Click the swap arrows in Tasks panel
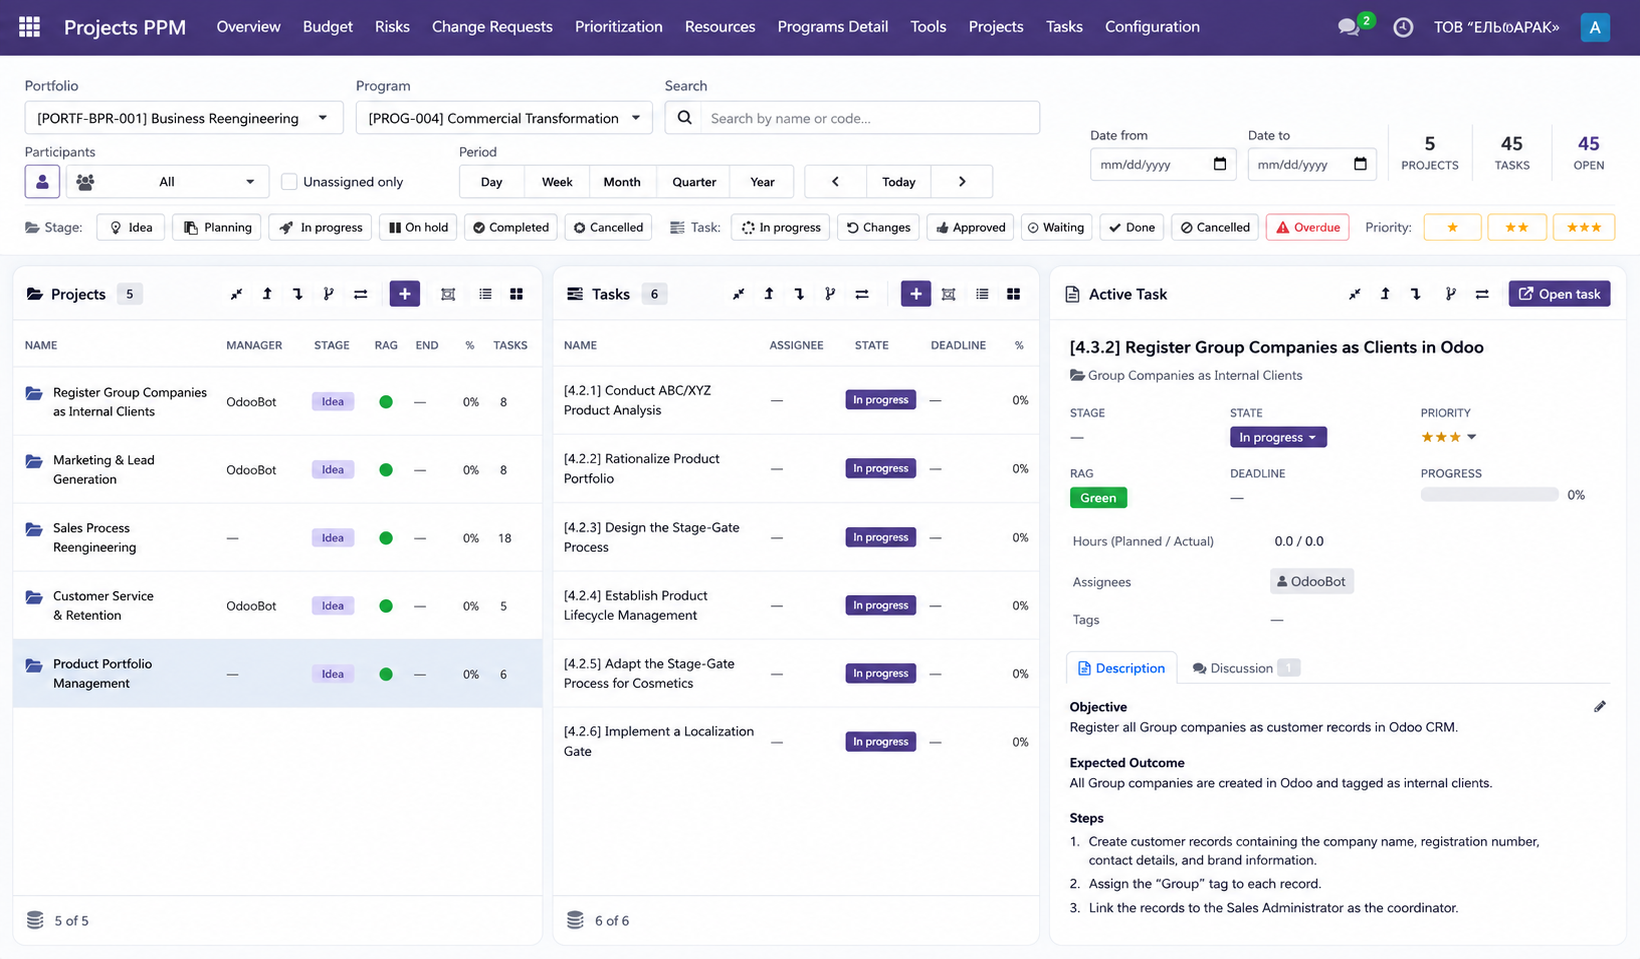Screen dimensions: 1640x959 862,294
